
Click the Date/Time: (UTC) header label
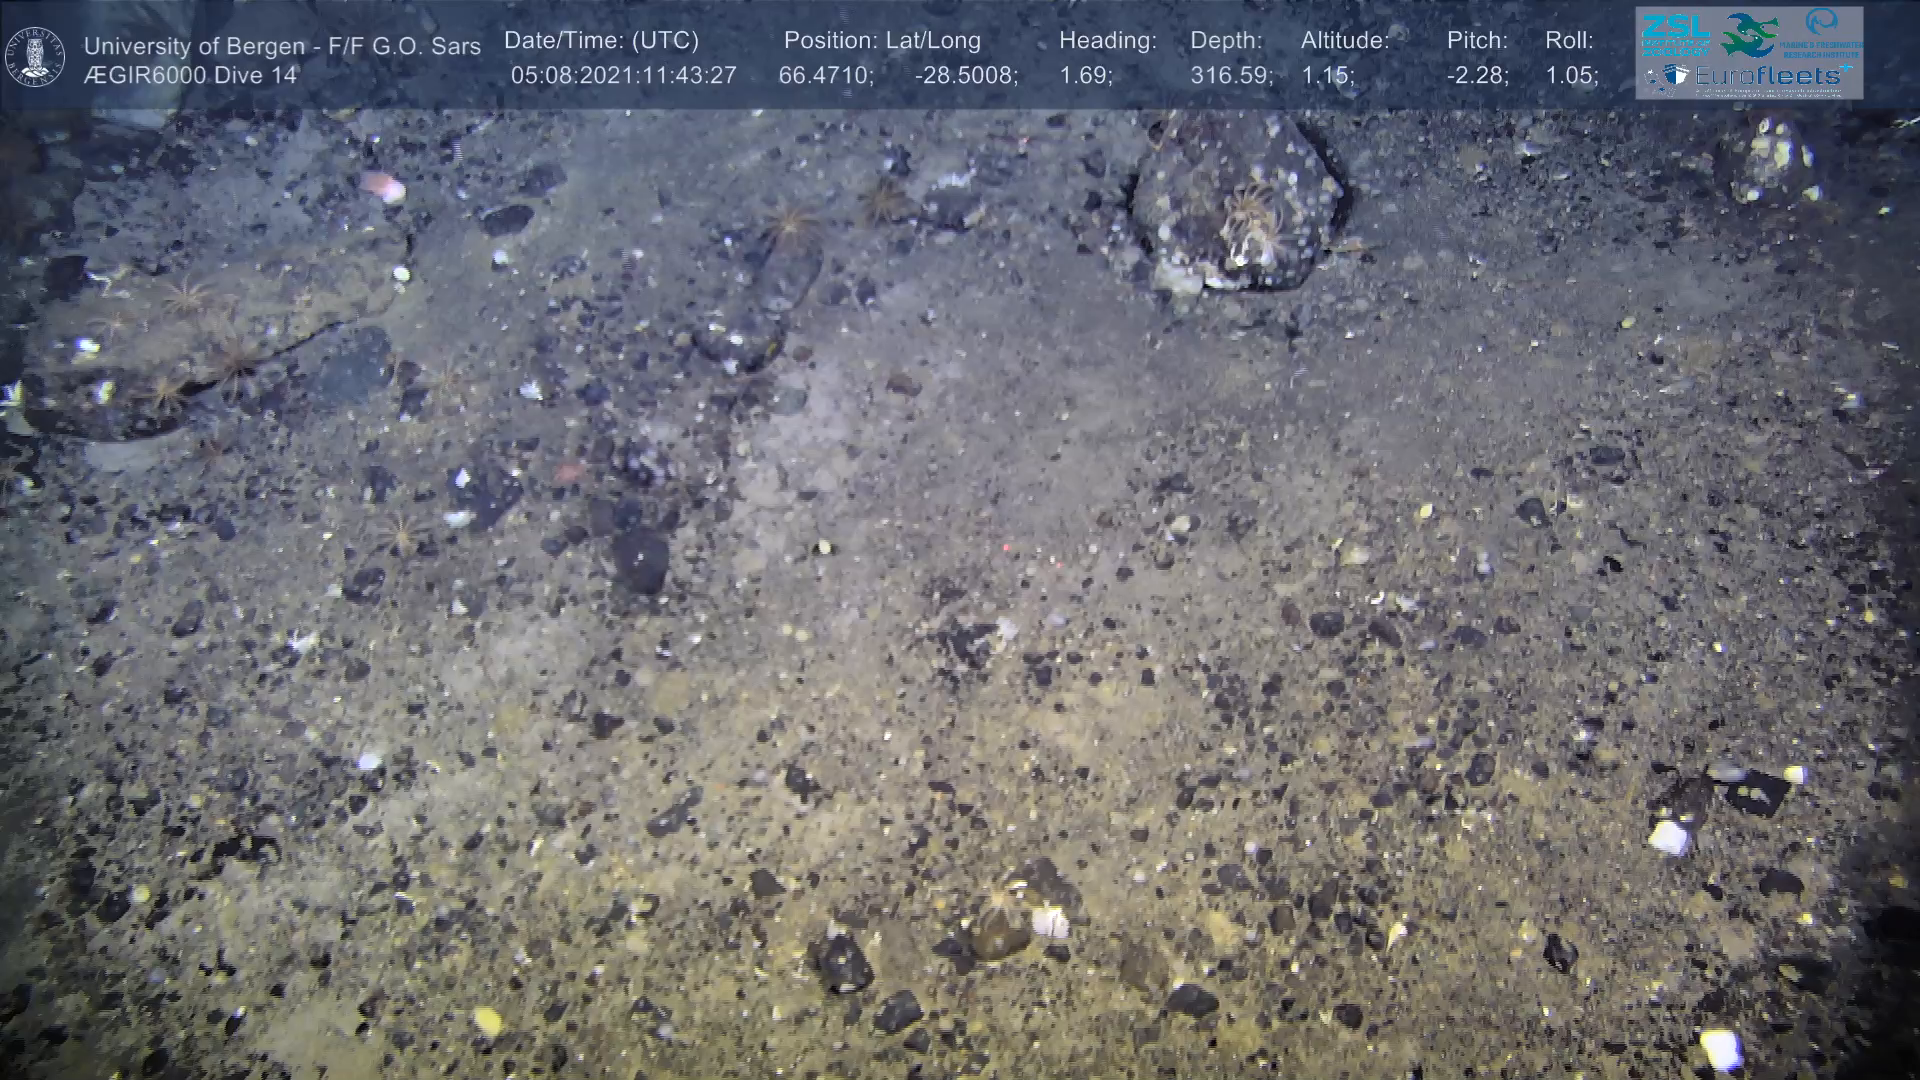[x=601, y=41]
